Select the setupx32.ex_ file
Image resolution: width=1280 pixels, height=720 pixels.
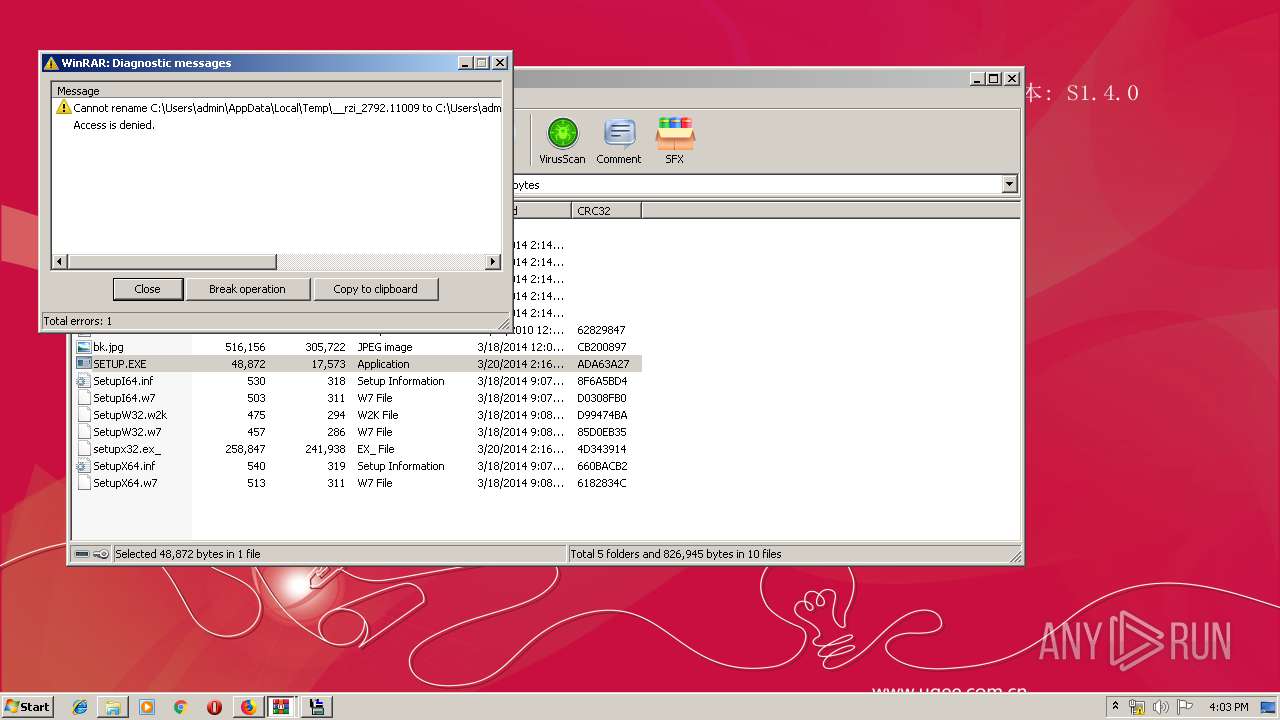(358, 449)
